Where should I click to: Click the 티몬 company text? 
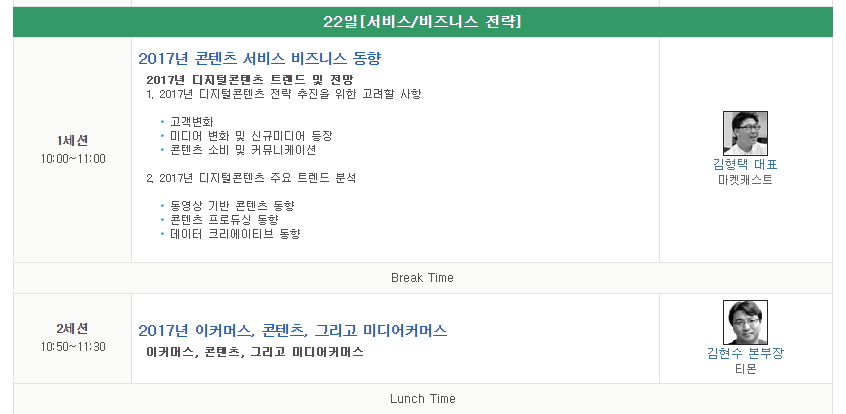pos(745,369)
